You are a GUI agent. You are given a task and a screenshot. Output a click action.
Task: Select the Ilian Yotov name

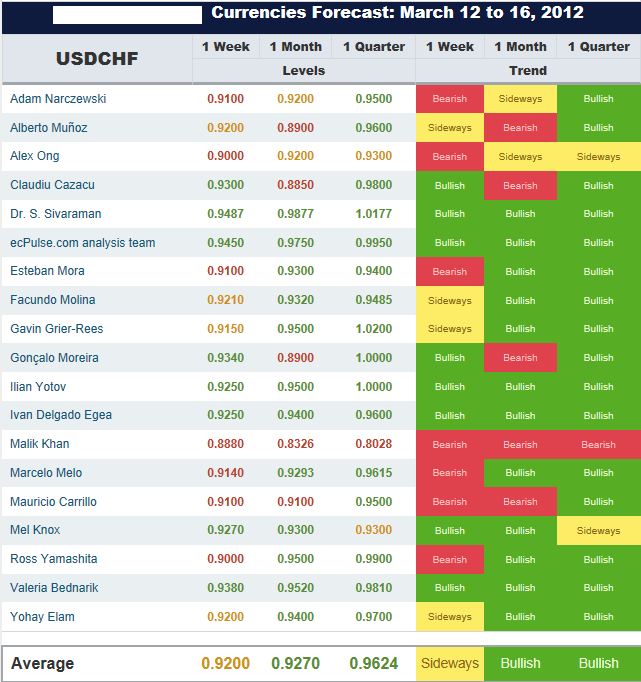[x=38, y=387]
